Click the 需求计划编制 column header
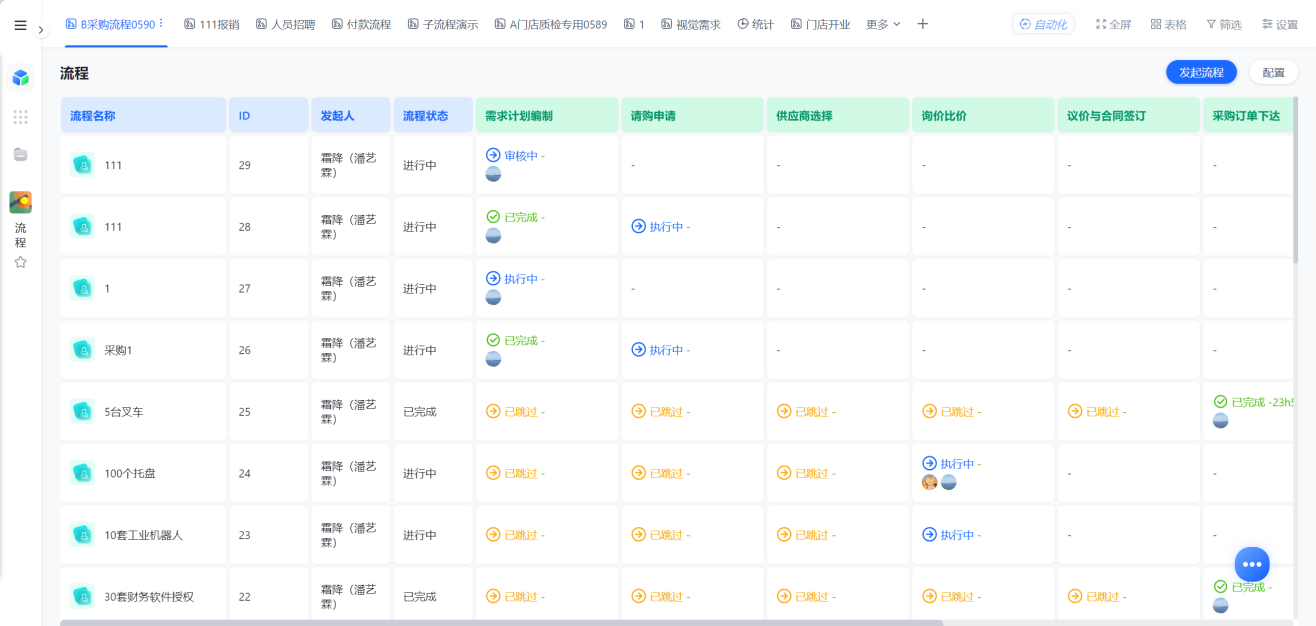1316x626 pixels. point(547,115)
